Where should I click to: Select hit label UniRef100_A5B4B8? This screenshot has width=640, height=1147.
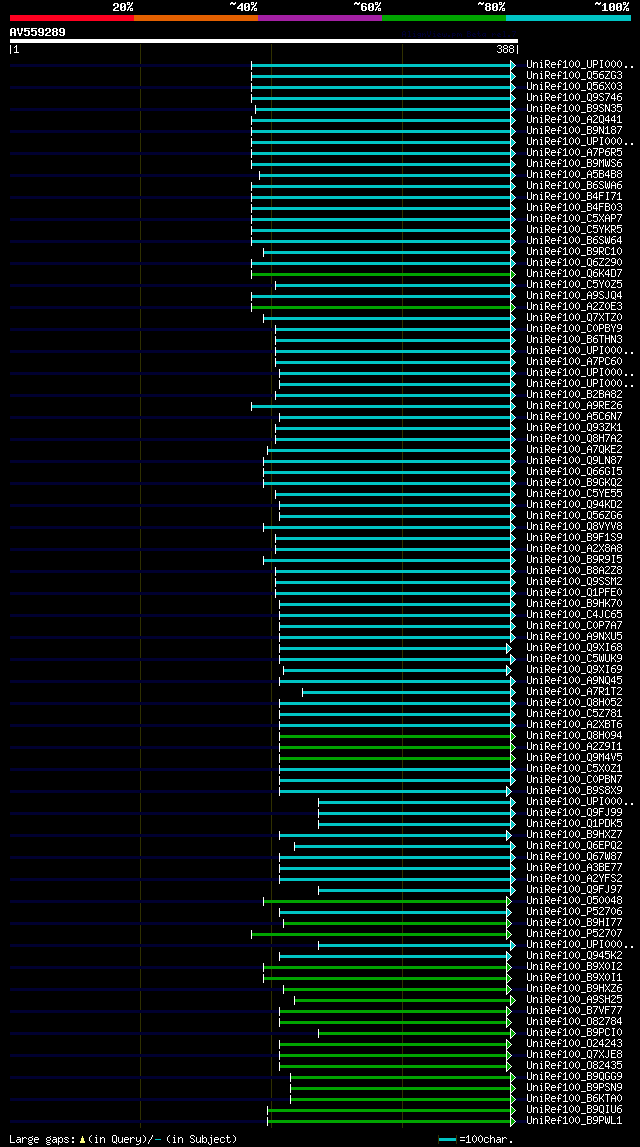(x=574, y=174)
